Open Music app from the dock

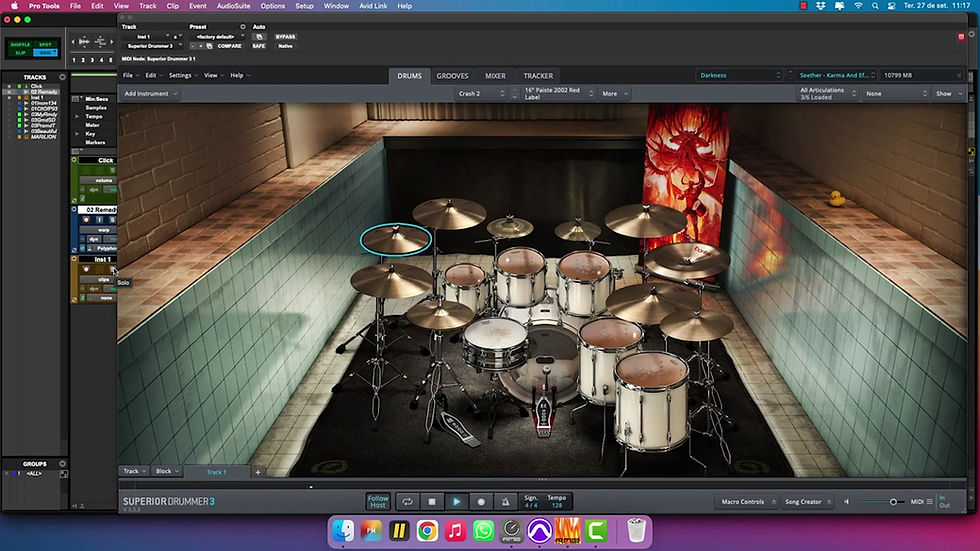456,531
